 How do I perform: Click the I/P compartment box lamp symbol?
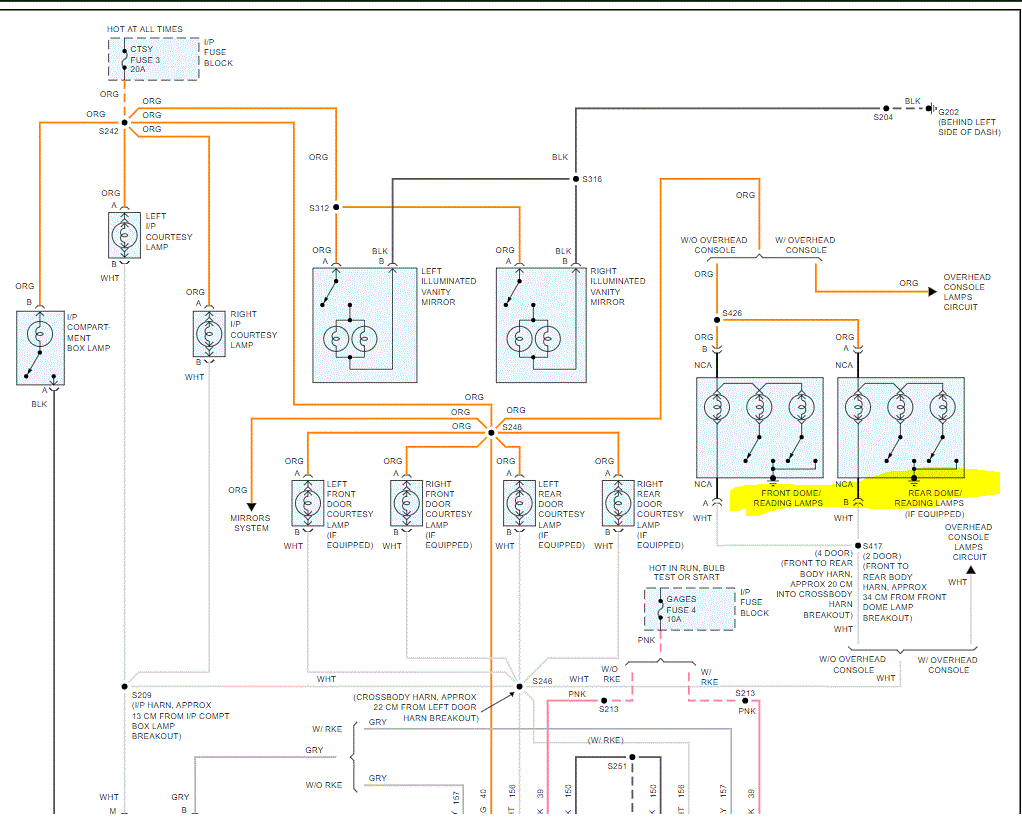41,348
